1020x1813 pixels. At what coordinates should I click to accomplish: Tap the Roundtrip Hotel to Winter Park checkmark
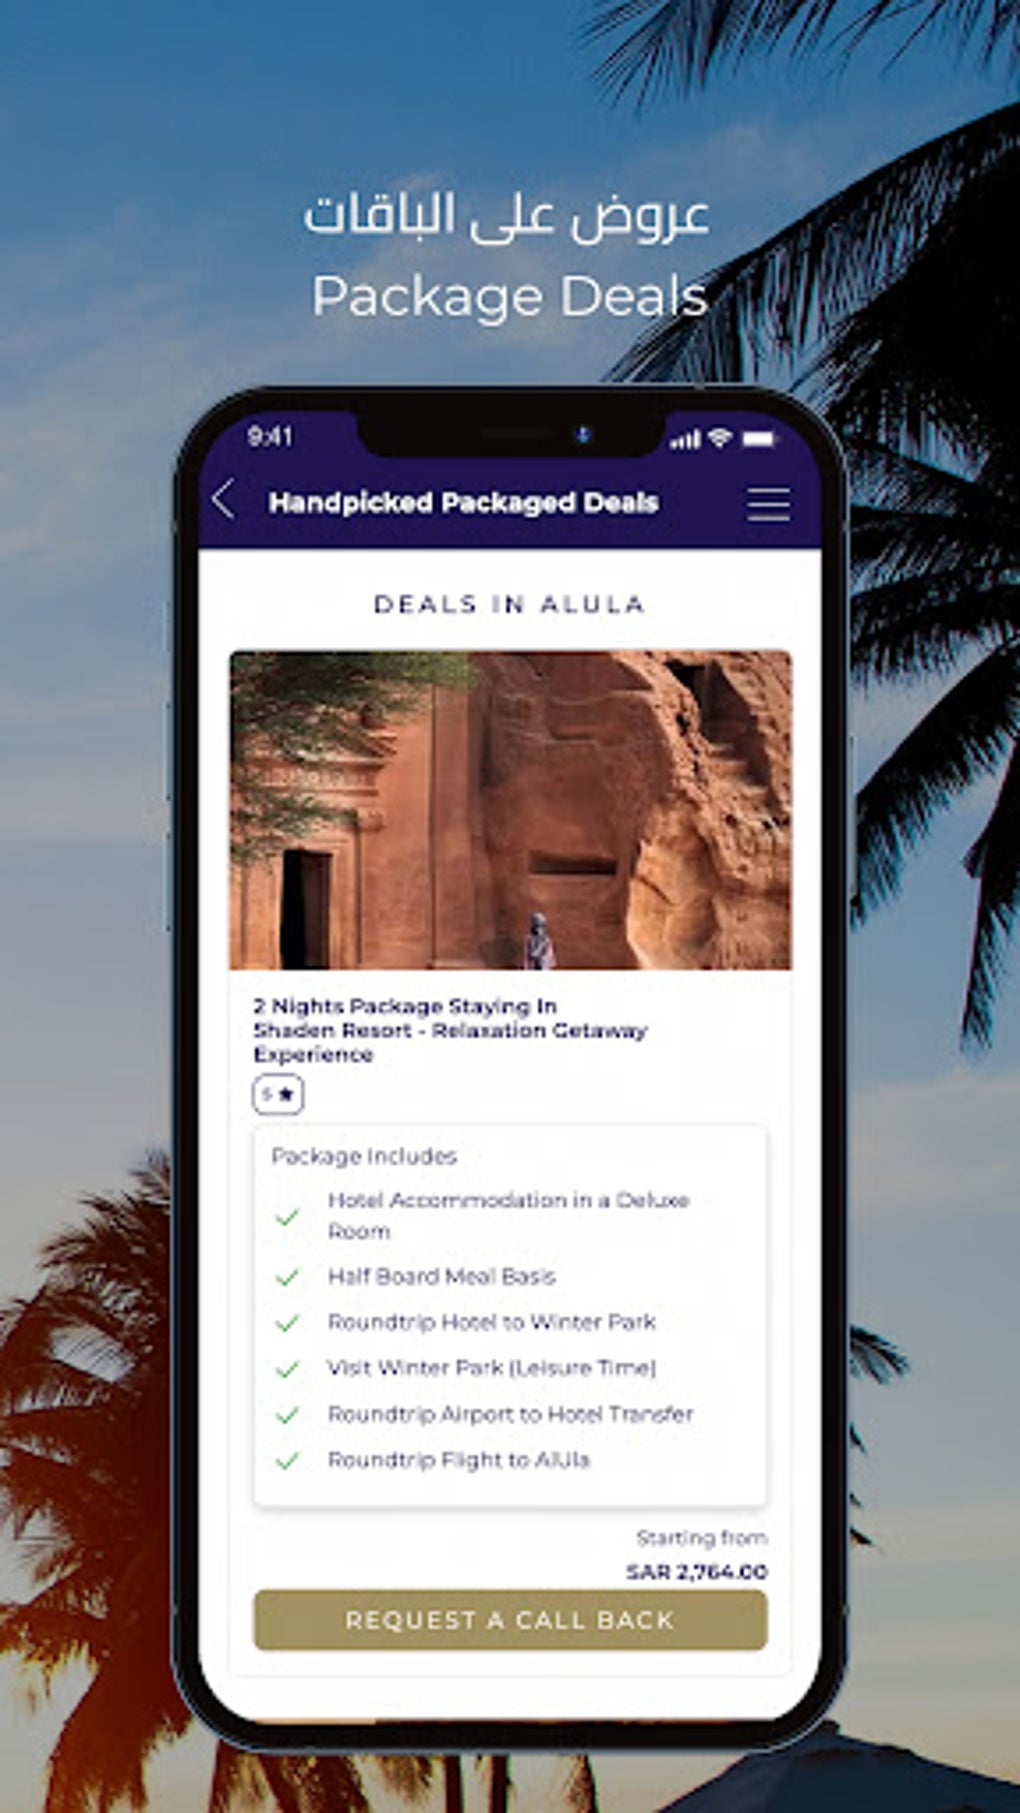pyautogui.click(x=288, y=1323)
